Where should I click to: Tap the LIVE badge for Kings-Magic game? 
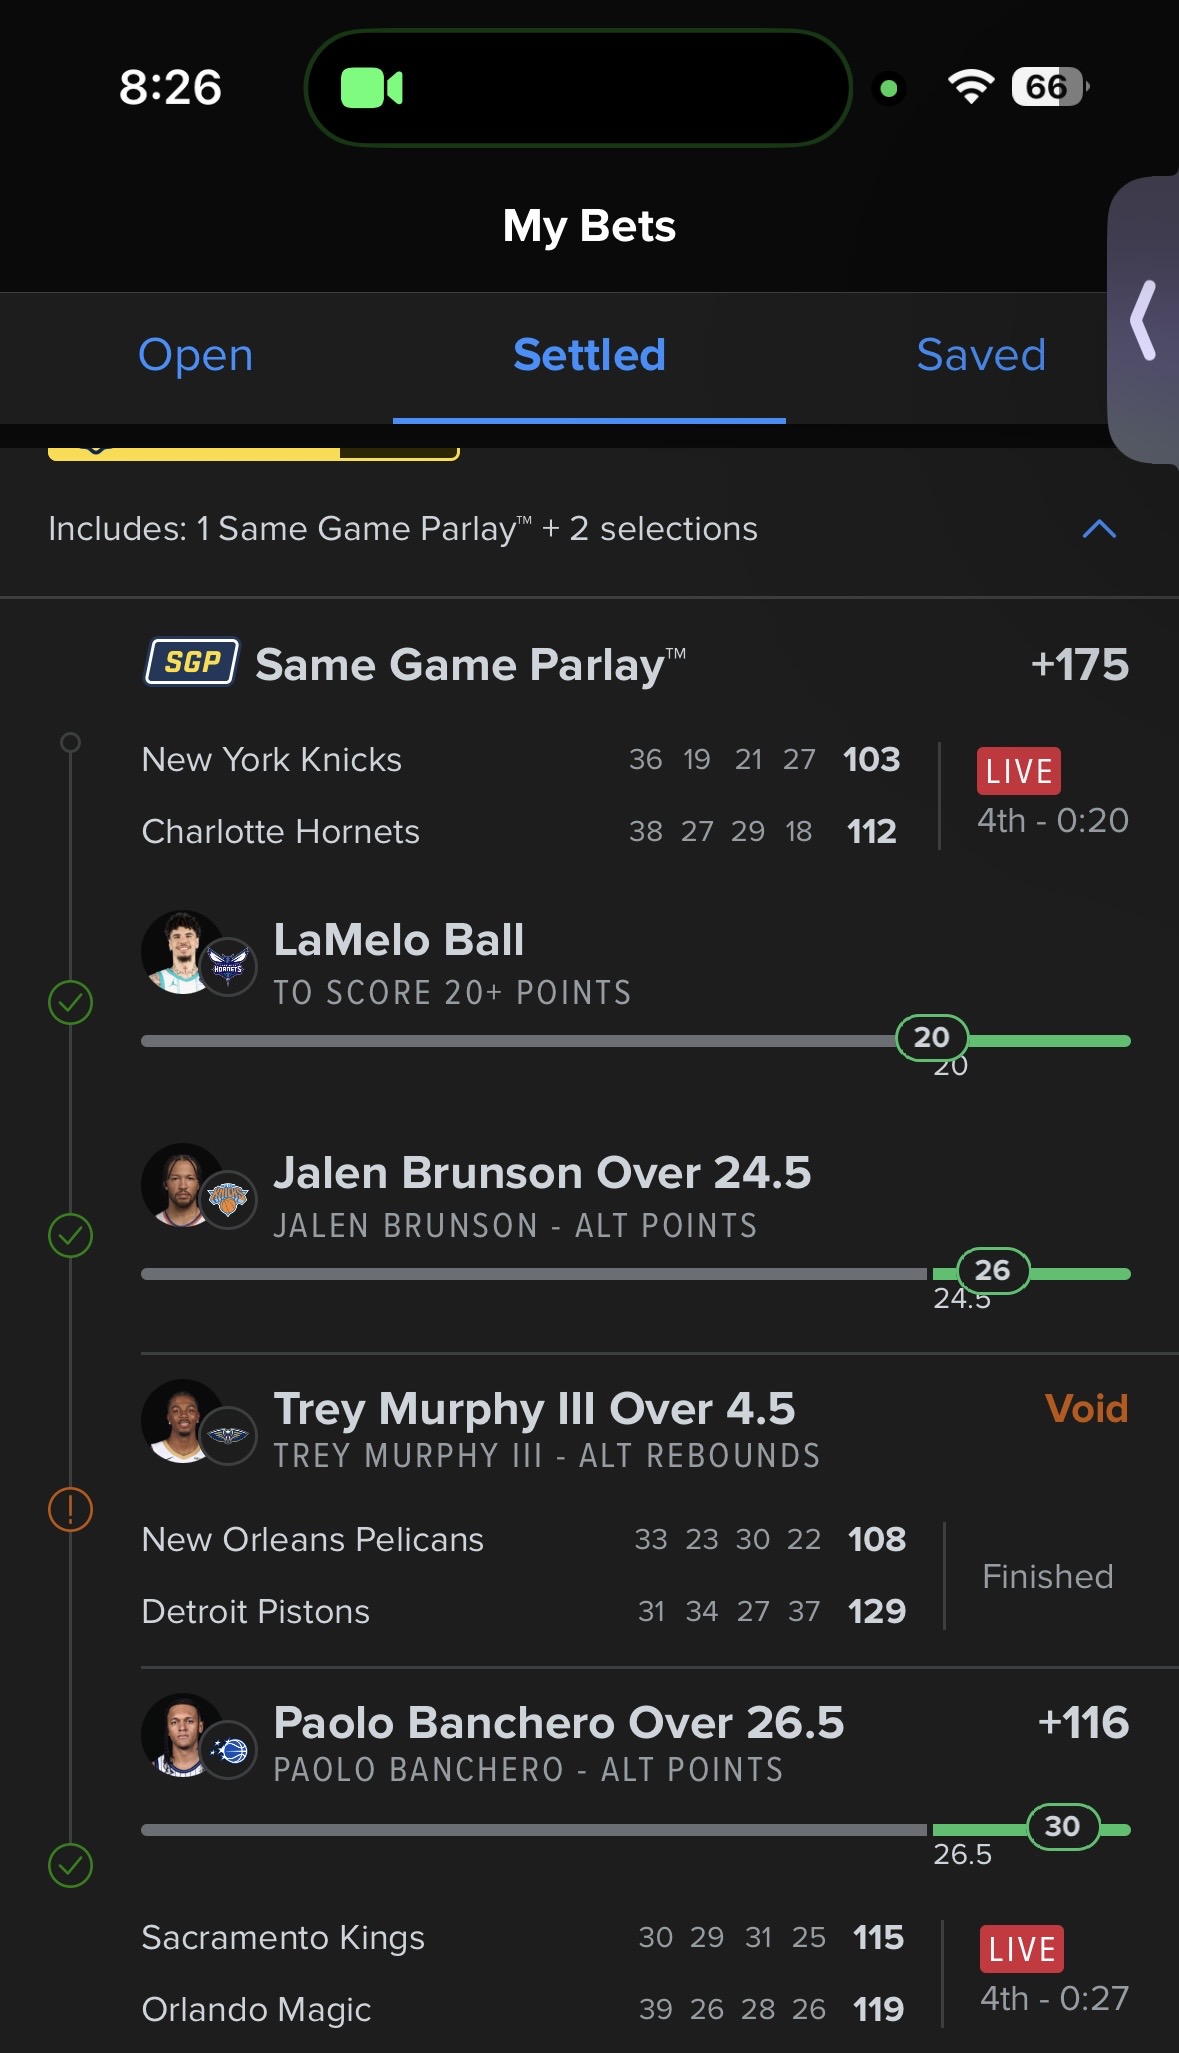pos(1021,1948)
